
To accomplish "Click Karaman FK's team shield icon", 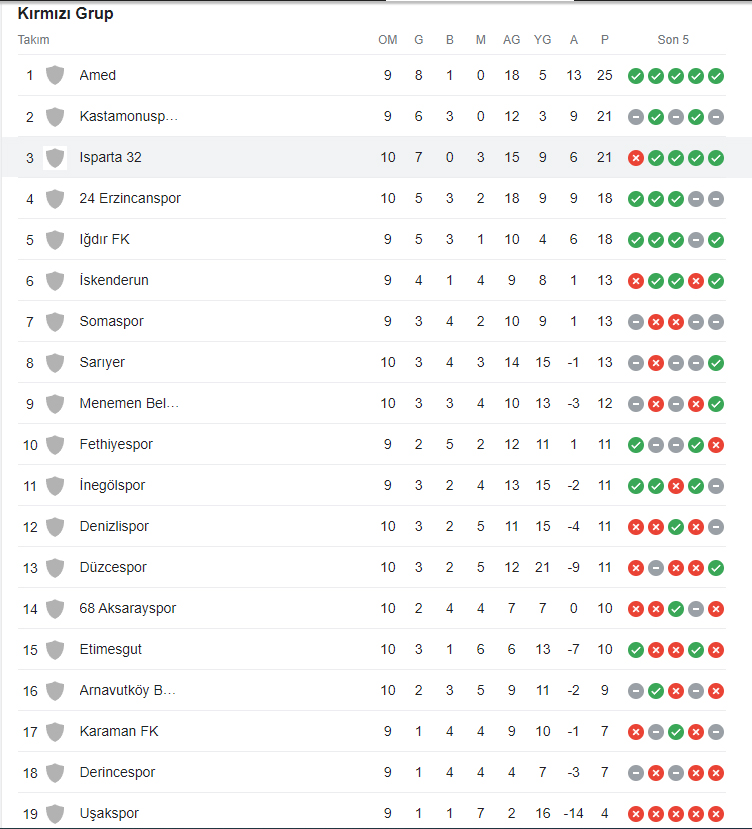I will tap(55, 732).
